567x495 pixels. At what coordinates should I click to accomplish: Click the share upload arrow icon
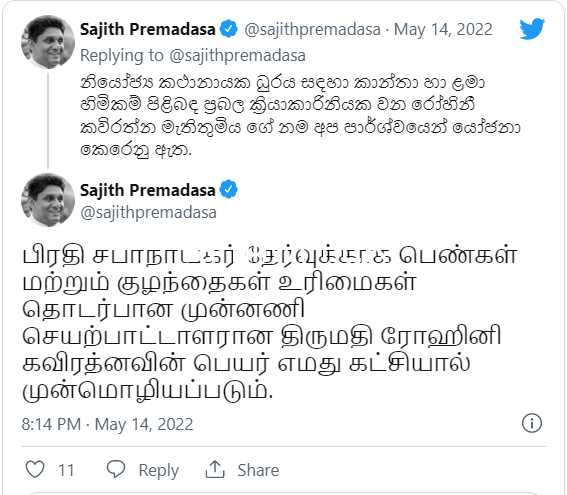pyautogui.click(x=215, y=469)
